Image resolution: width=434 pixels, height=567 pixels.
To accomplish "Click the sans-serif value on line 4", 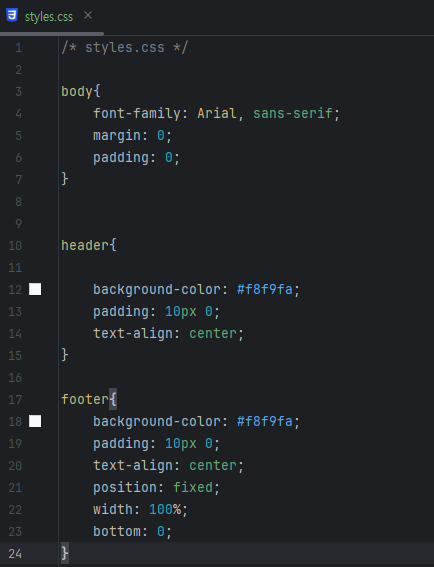I will 293,114.
